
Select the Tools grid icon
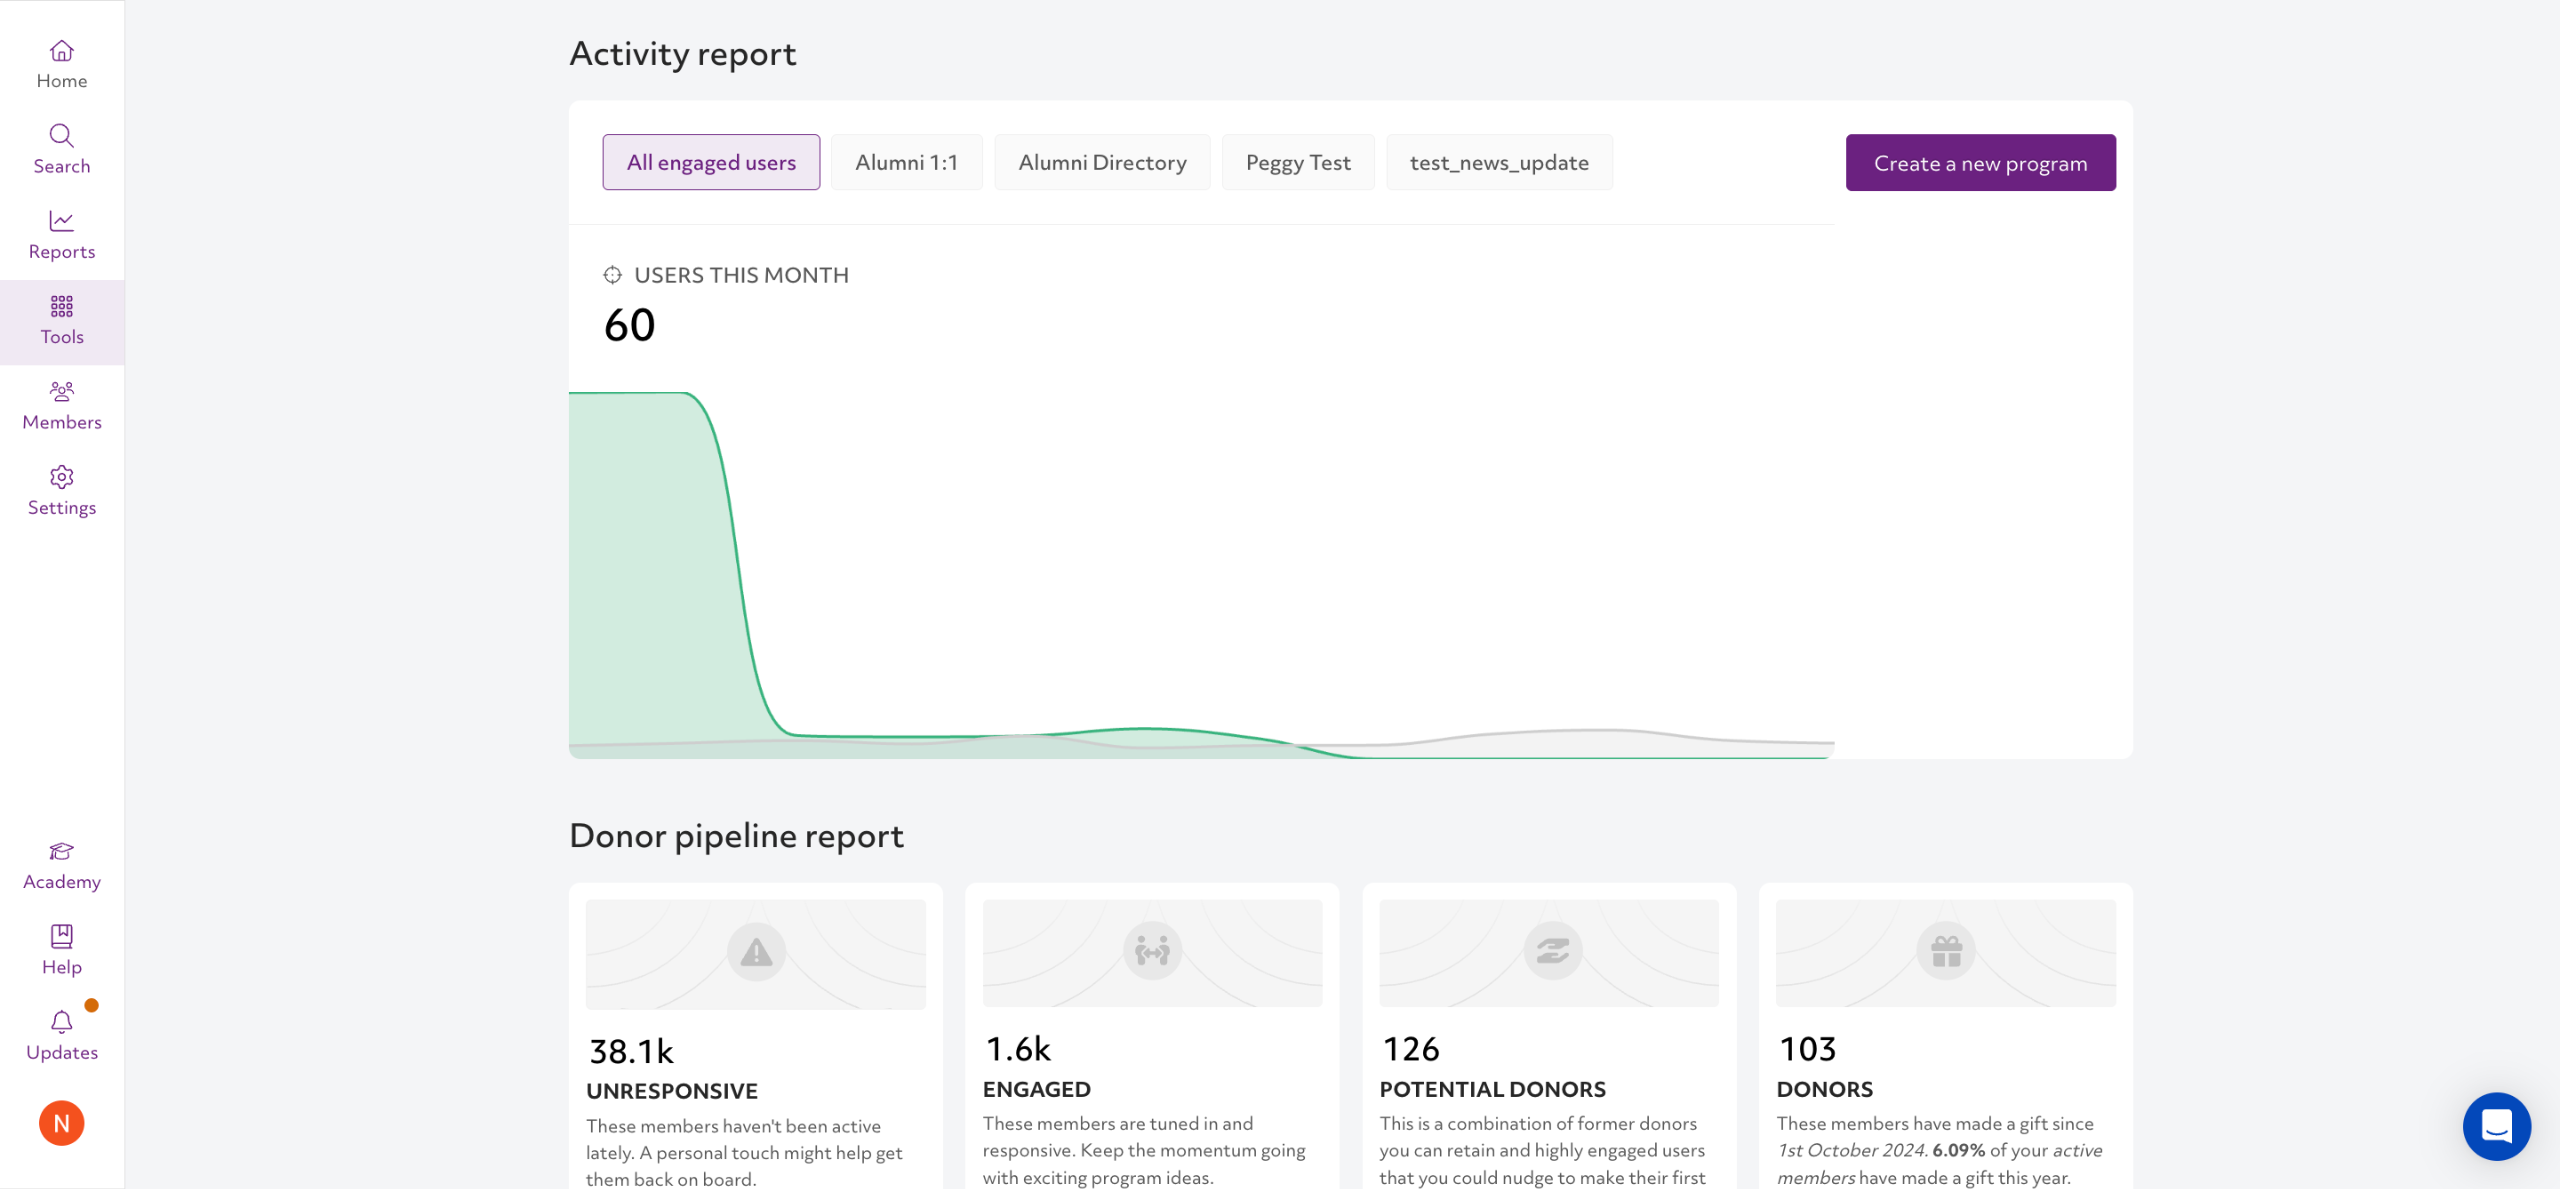click(x=62, y=306)
